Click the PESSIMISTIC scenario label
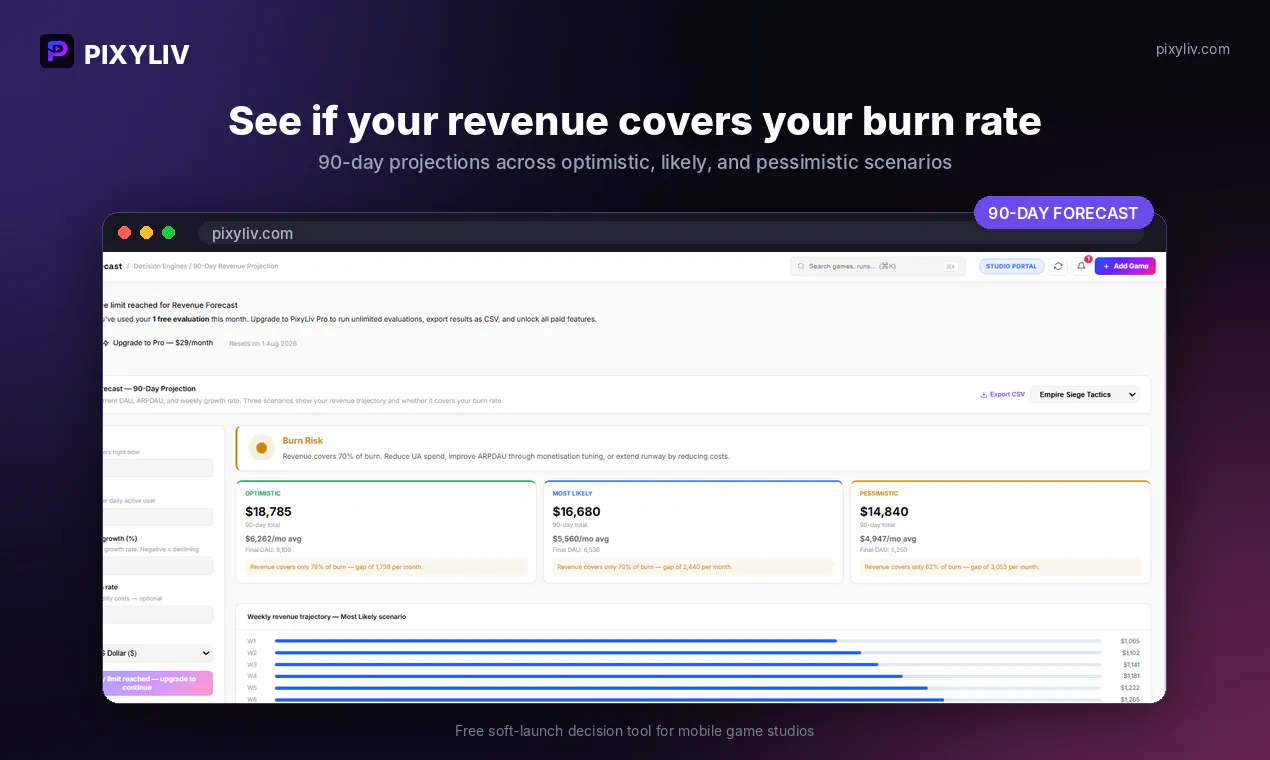Screen dimensions: 1270x760 (x=879, y=493)
